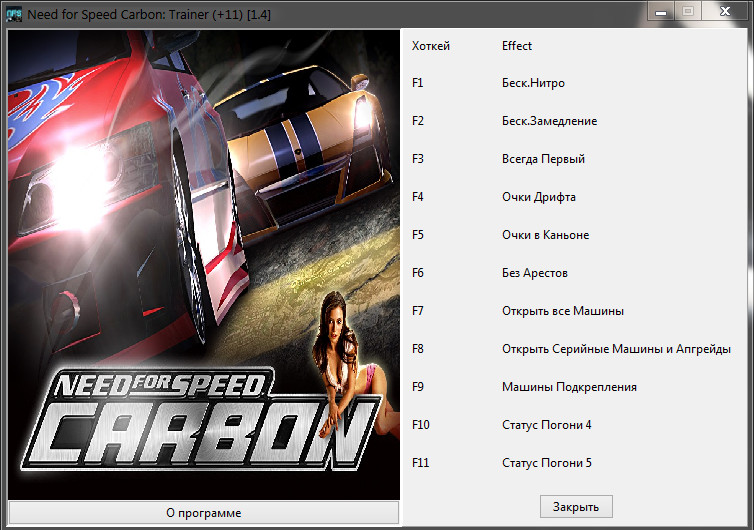This screenshot has height=530, width=754.
Task: Click the Очки Дрифта entry
Action: click(x=538, y=197)
